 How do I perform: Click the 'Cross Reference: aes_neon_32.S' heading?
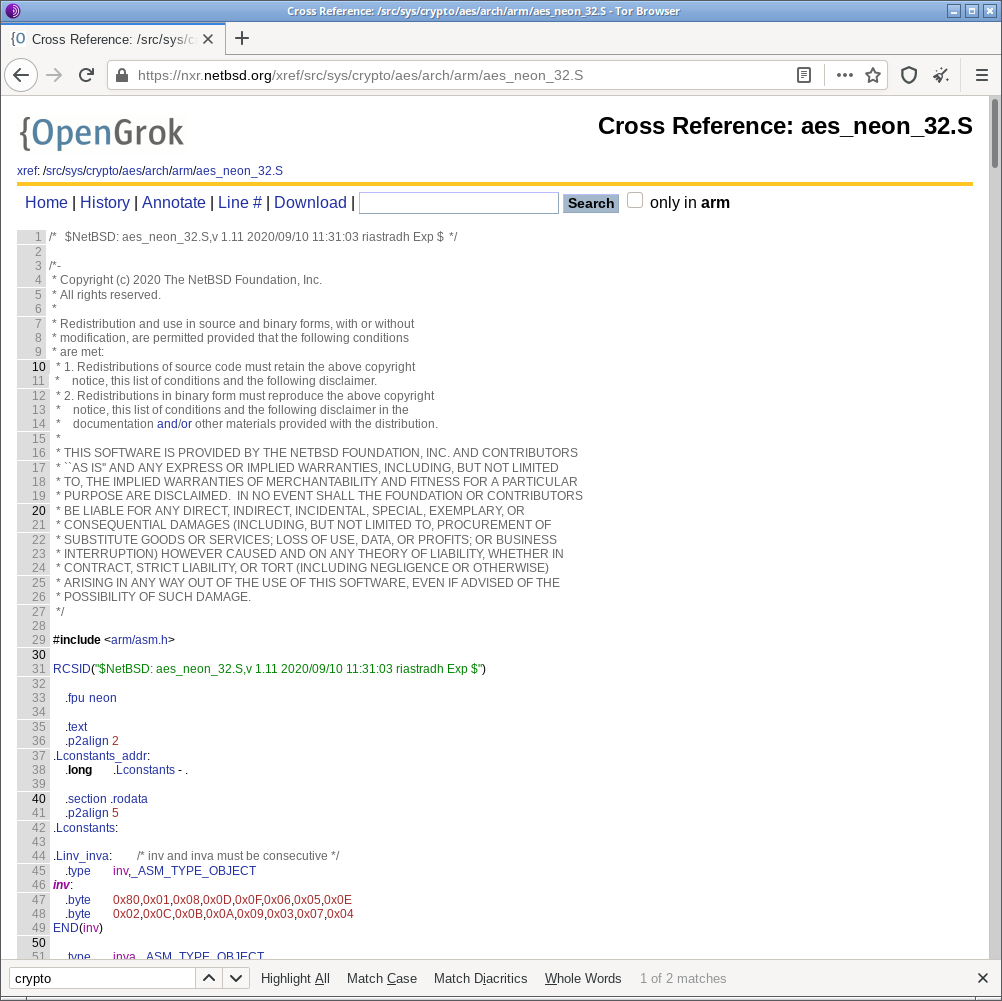click(785, 126)
